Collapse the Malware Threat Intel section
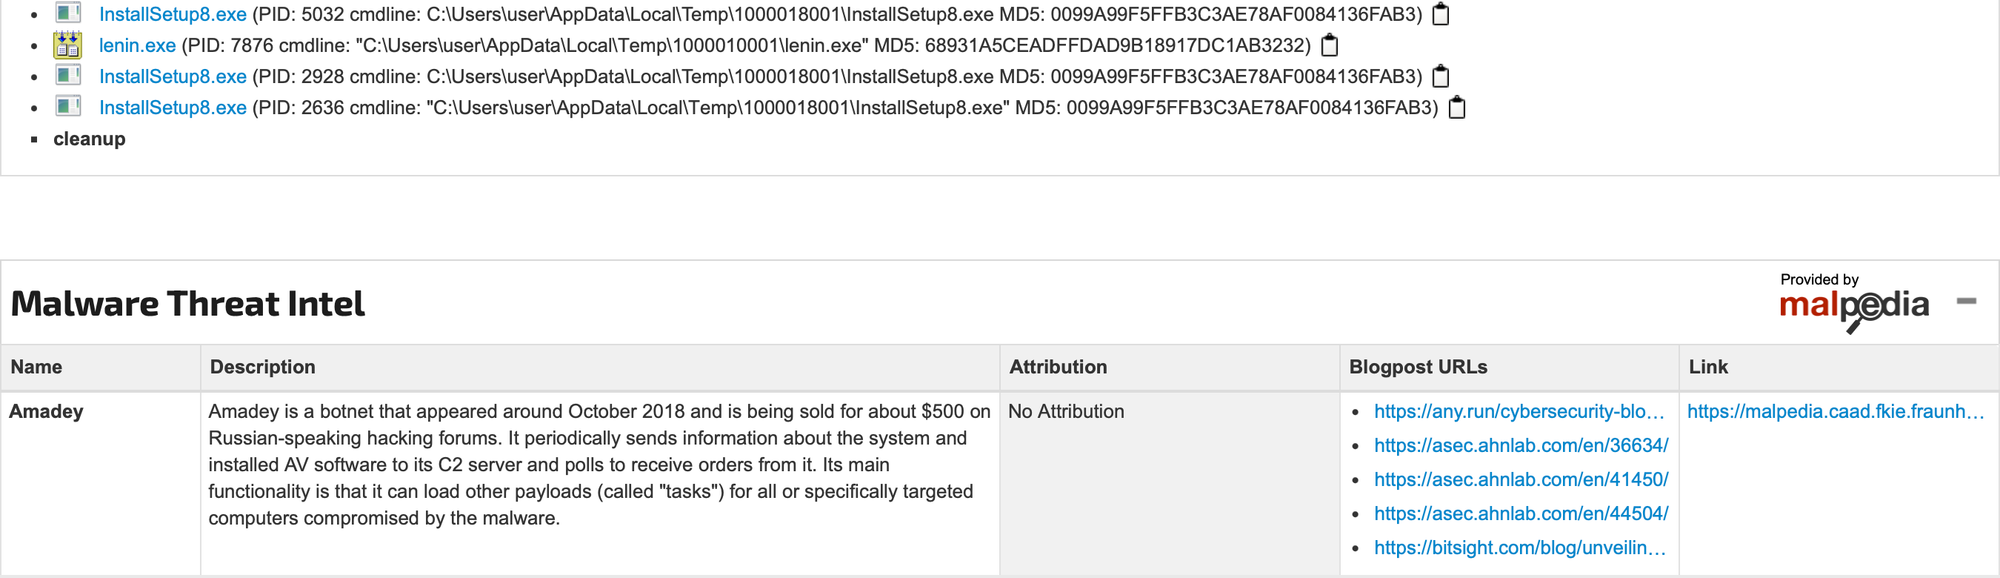Screen dimensions: 2000x578 tap(1966, 301)
